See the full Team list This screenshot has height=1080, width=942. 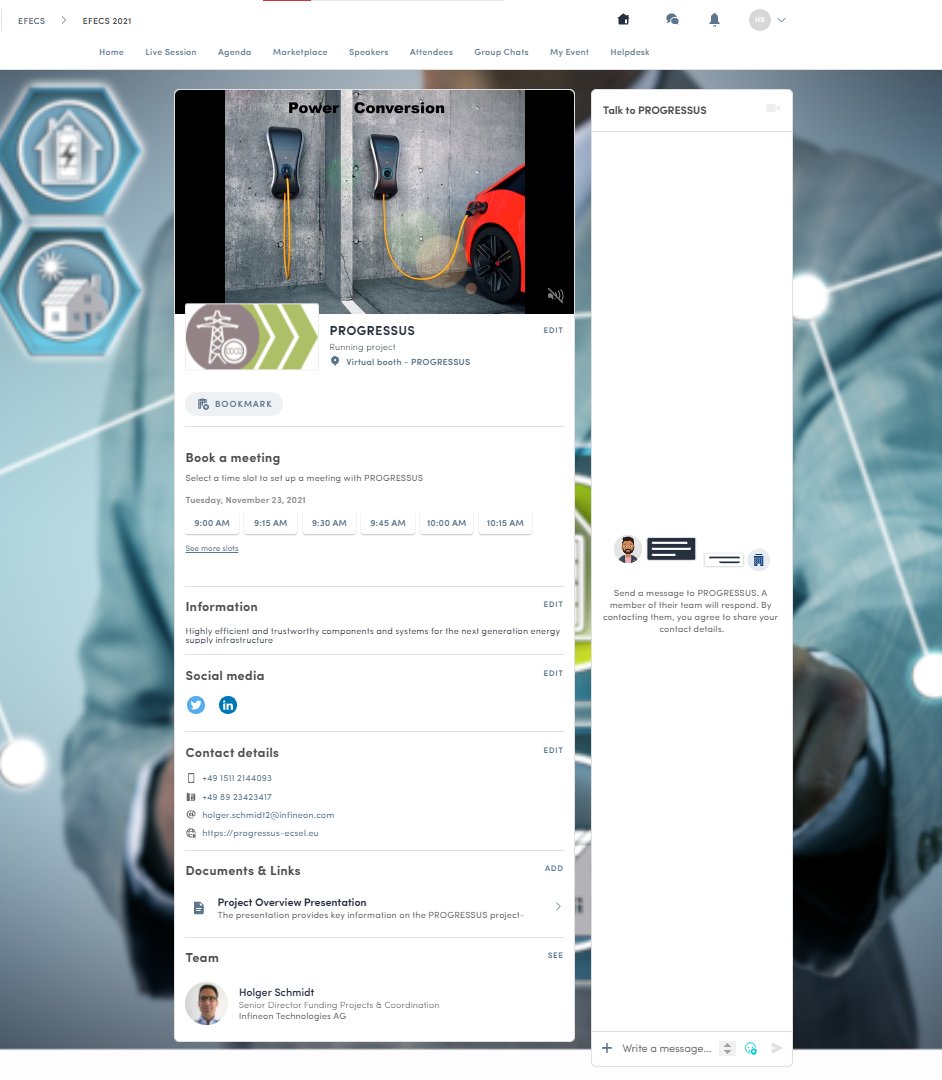pos(555,955)
